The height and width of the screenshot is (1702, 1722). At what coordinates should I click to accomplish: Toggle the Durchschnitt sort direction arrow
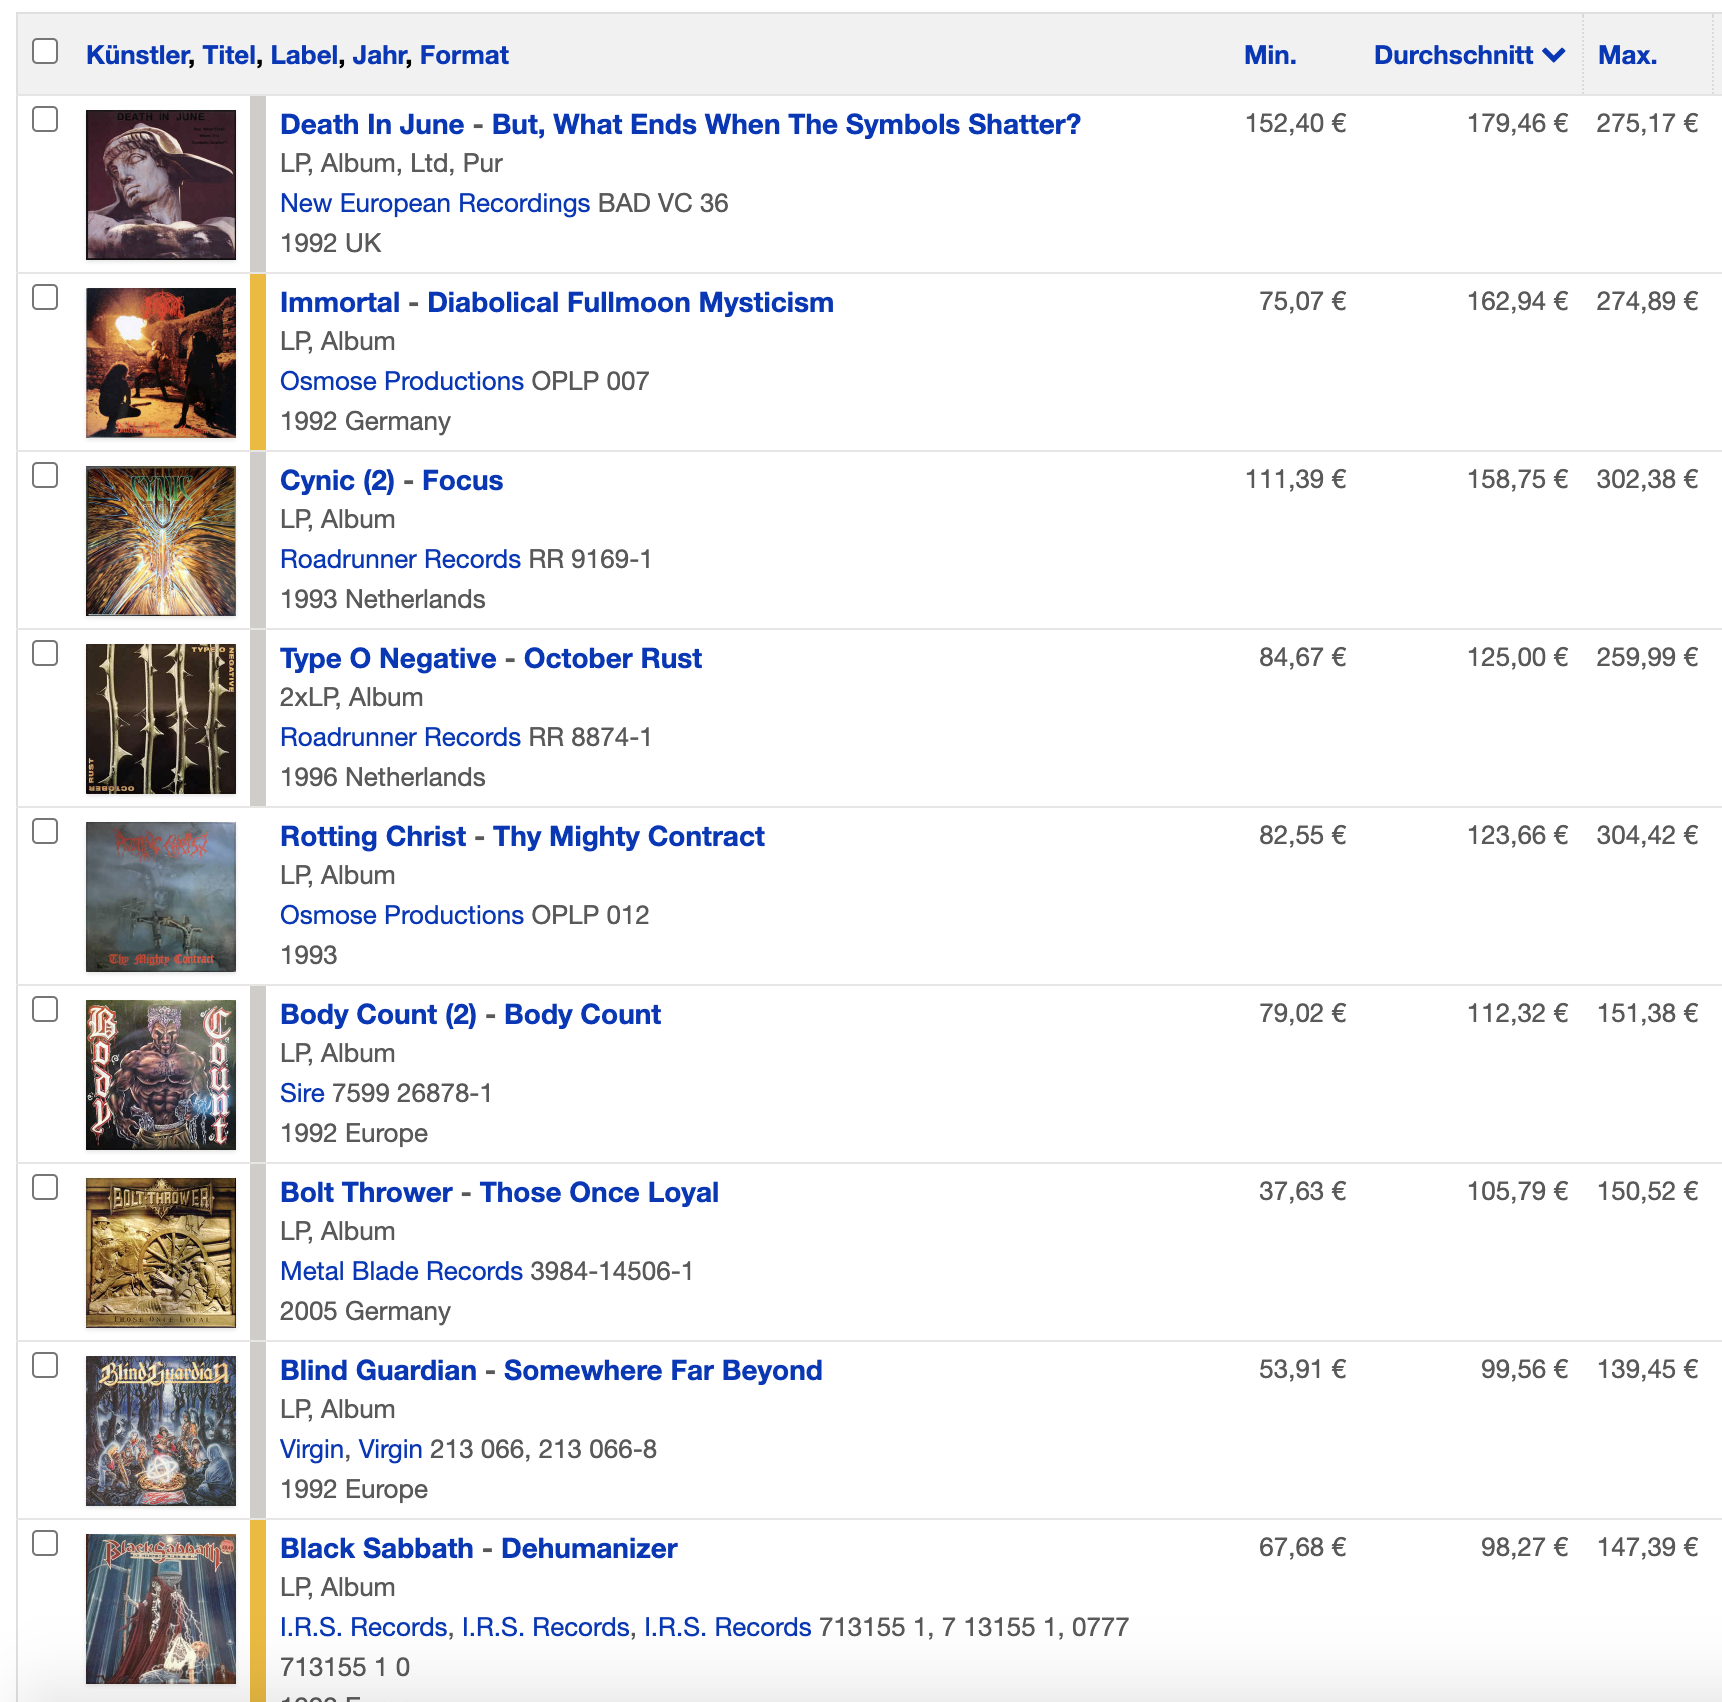1554,55
